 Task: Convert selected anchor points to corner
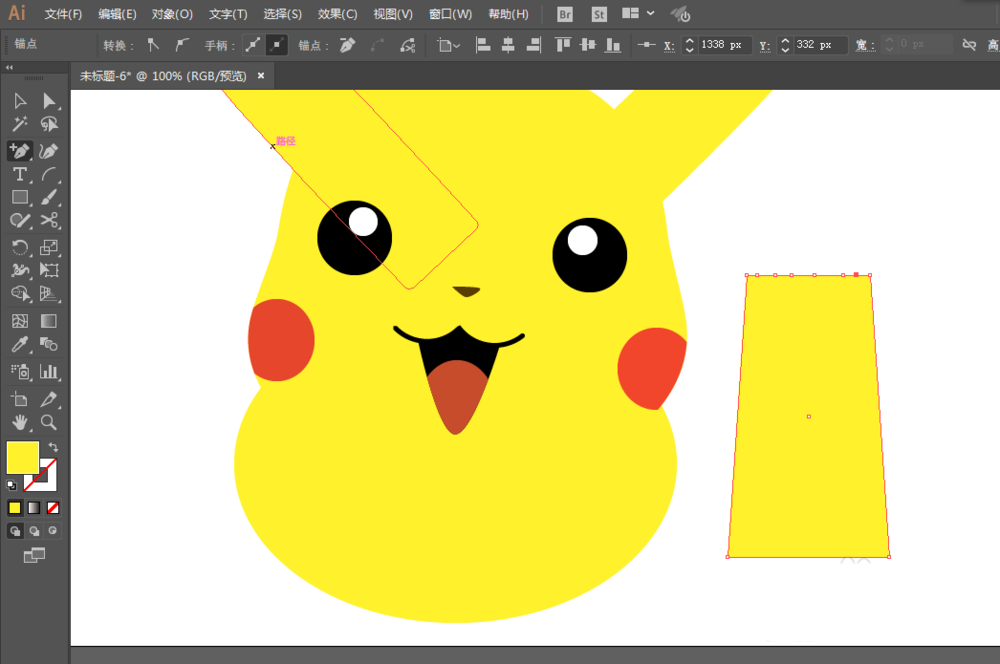tap(153, 45)
